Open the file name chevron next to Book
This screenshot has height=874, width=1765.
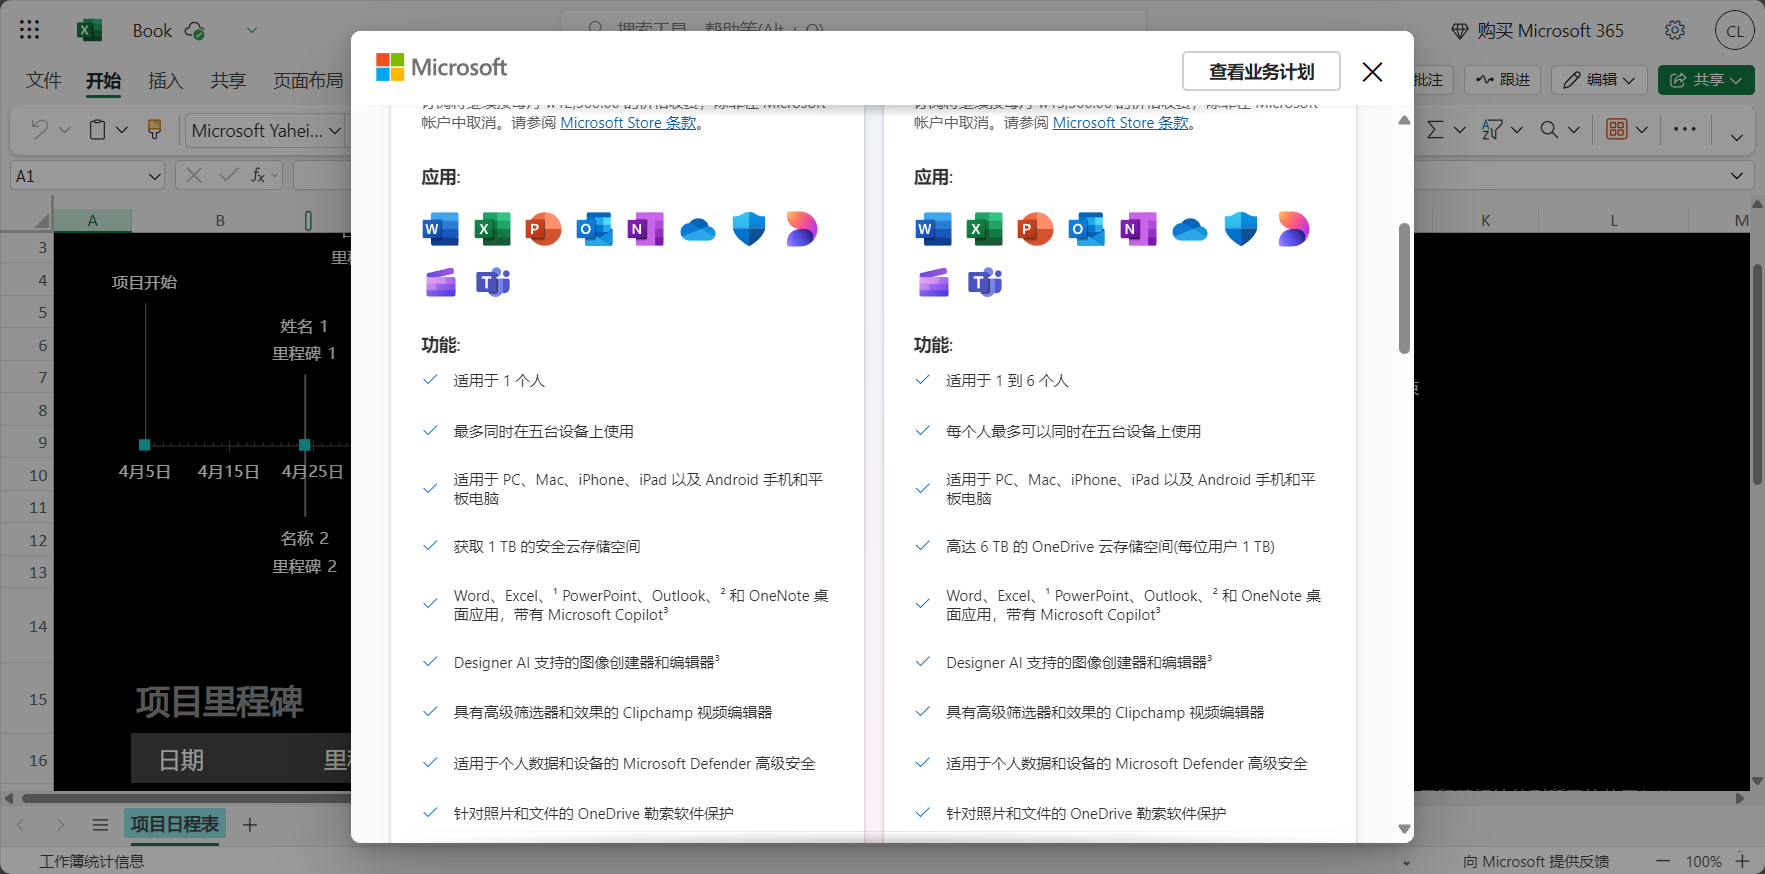click(x=252, y=30)
